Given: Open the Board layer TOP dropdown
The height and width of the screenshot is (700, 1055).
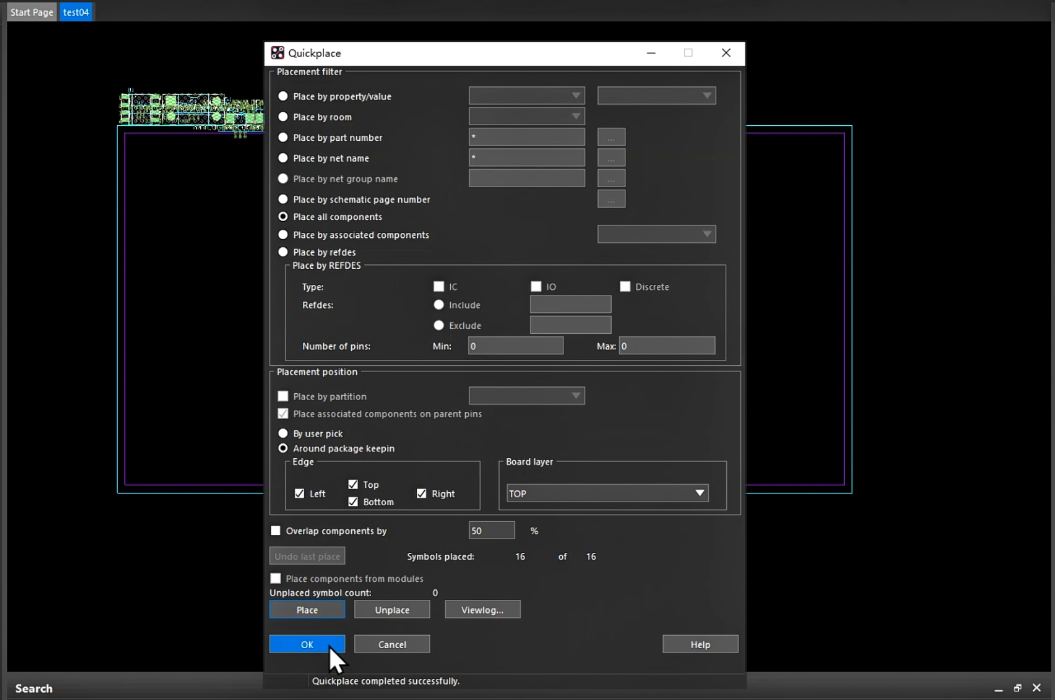Looking at the screenshot, I should pos(607,493).
